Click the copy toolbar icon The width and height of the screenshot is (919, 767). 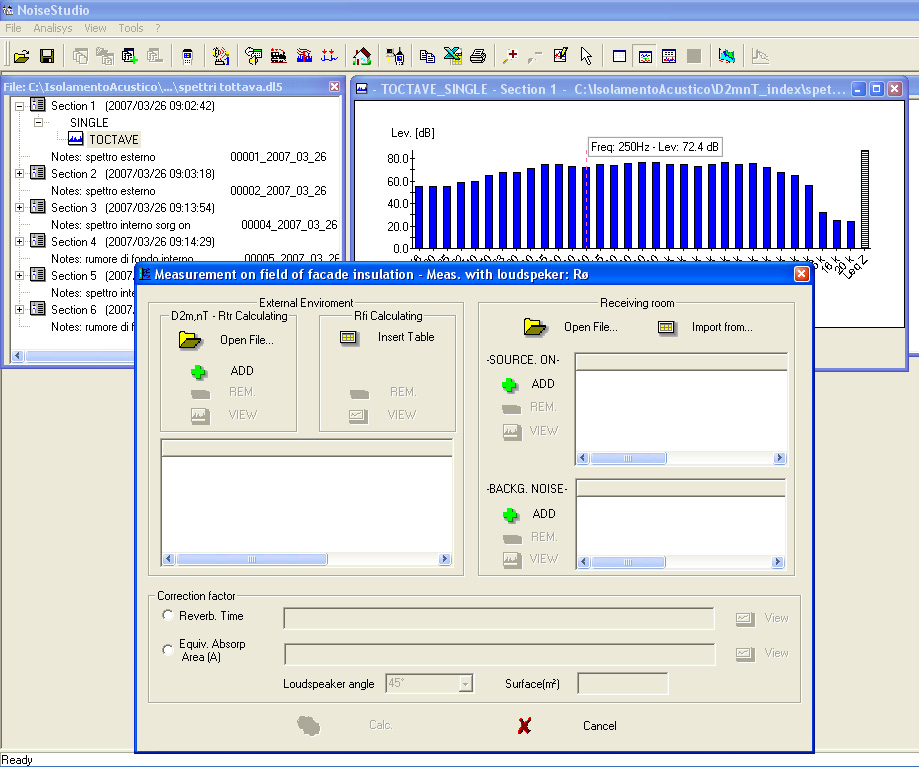[x=427, y=56]
